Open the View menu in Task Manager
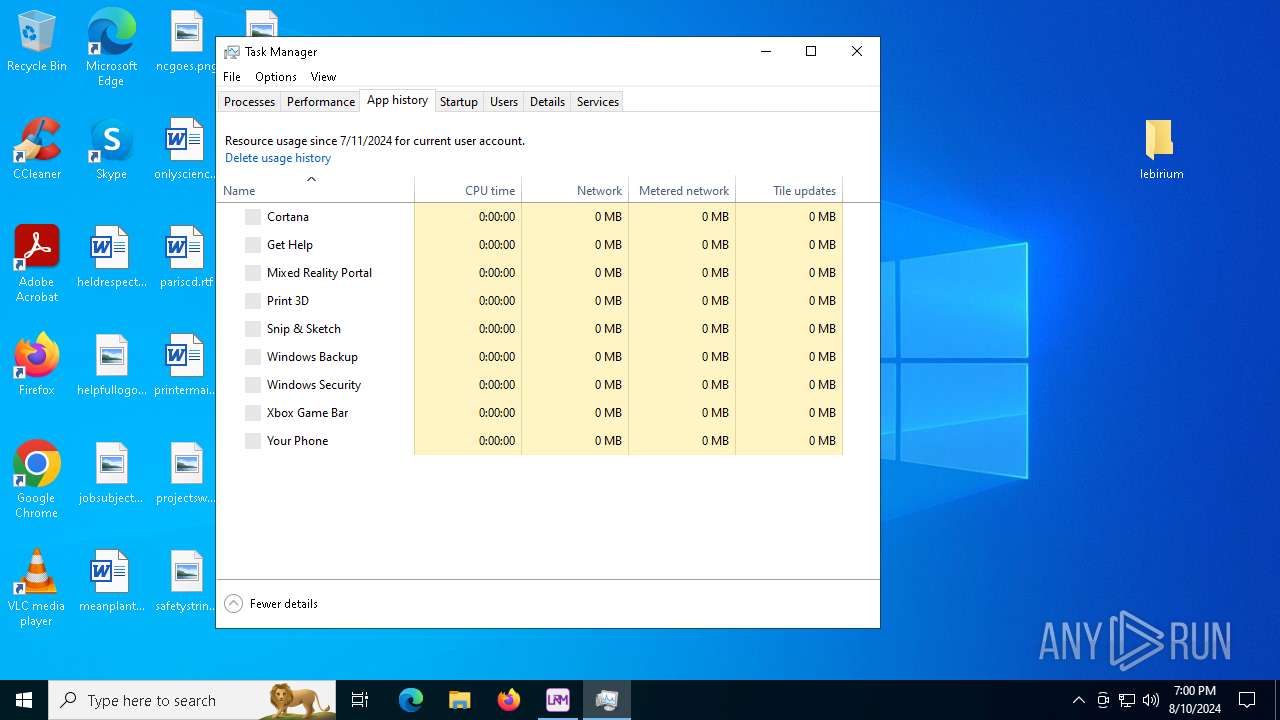This screenshot has width=1280, height=720. (323, 77)
